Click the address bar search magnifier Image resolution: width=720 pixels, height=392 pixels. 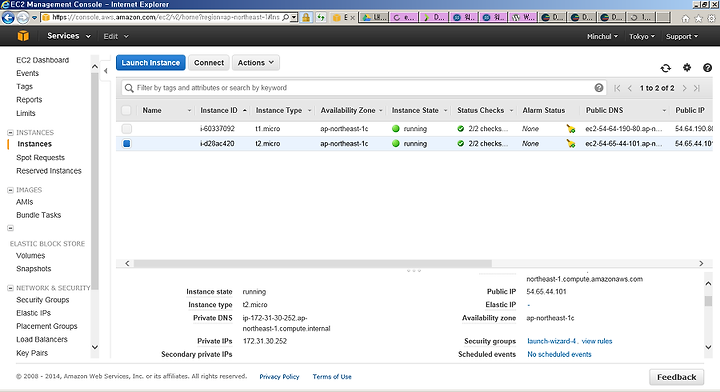pos(286,17)
